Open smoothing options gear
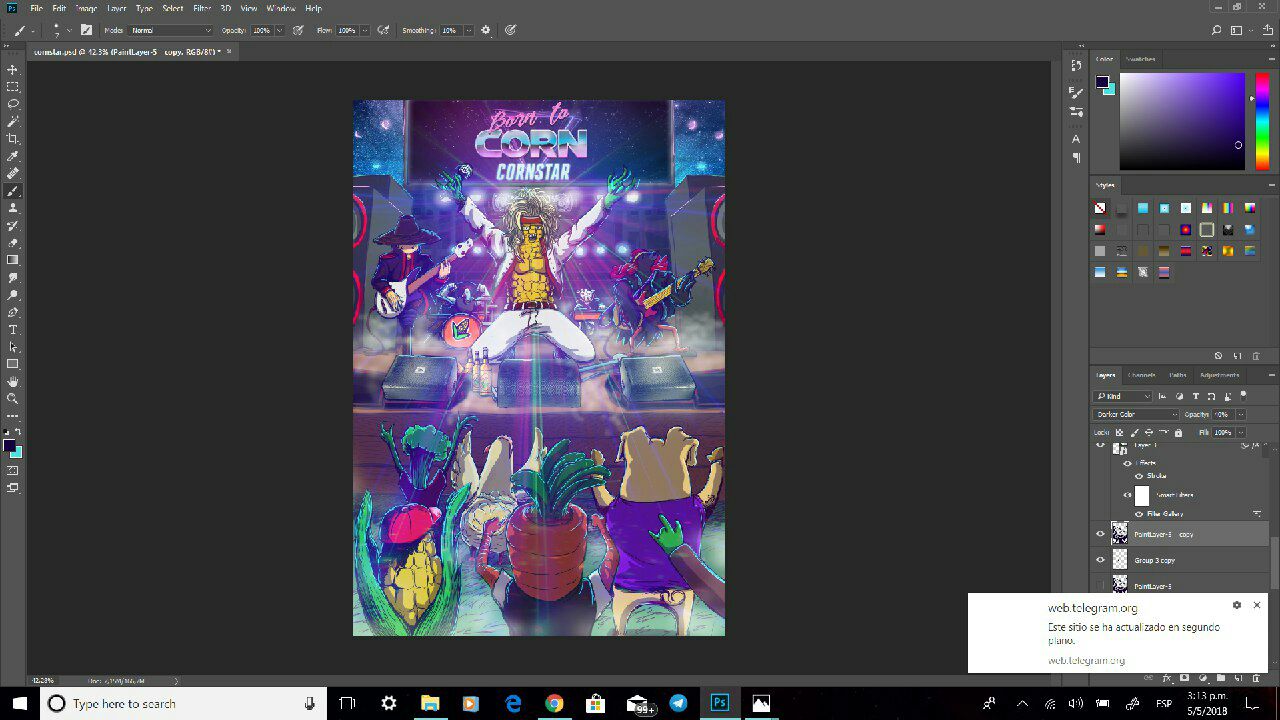This screenshot has height=720, width=1280. [486, 30]
